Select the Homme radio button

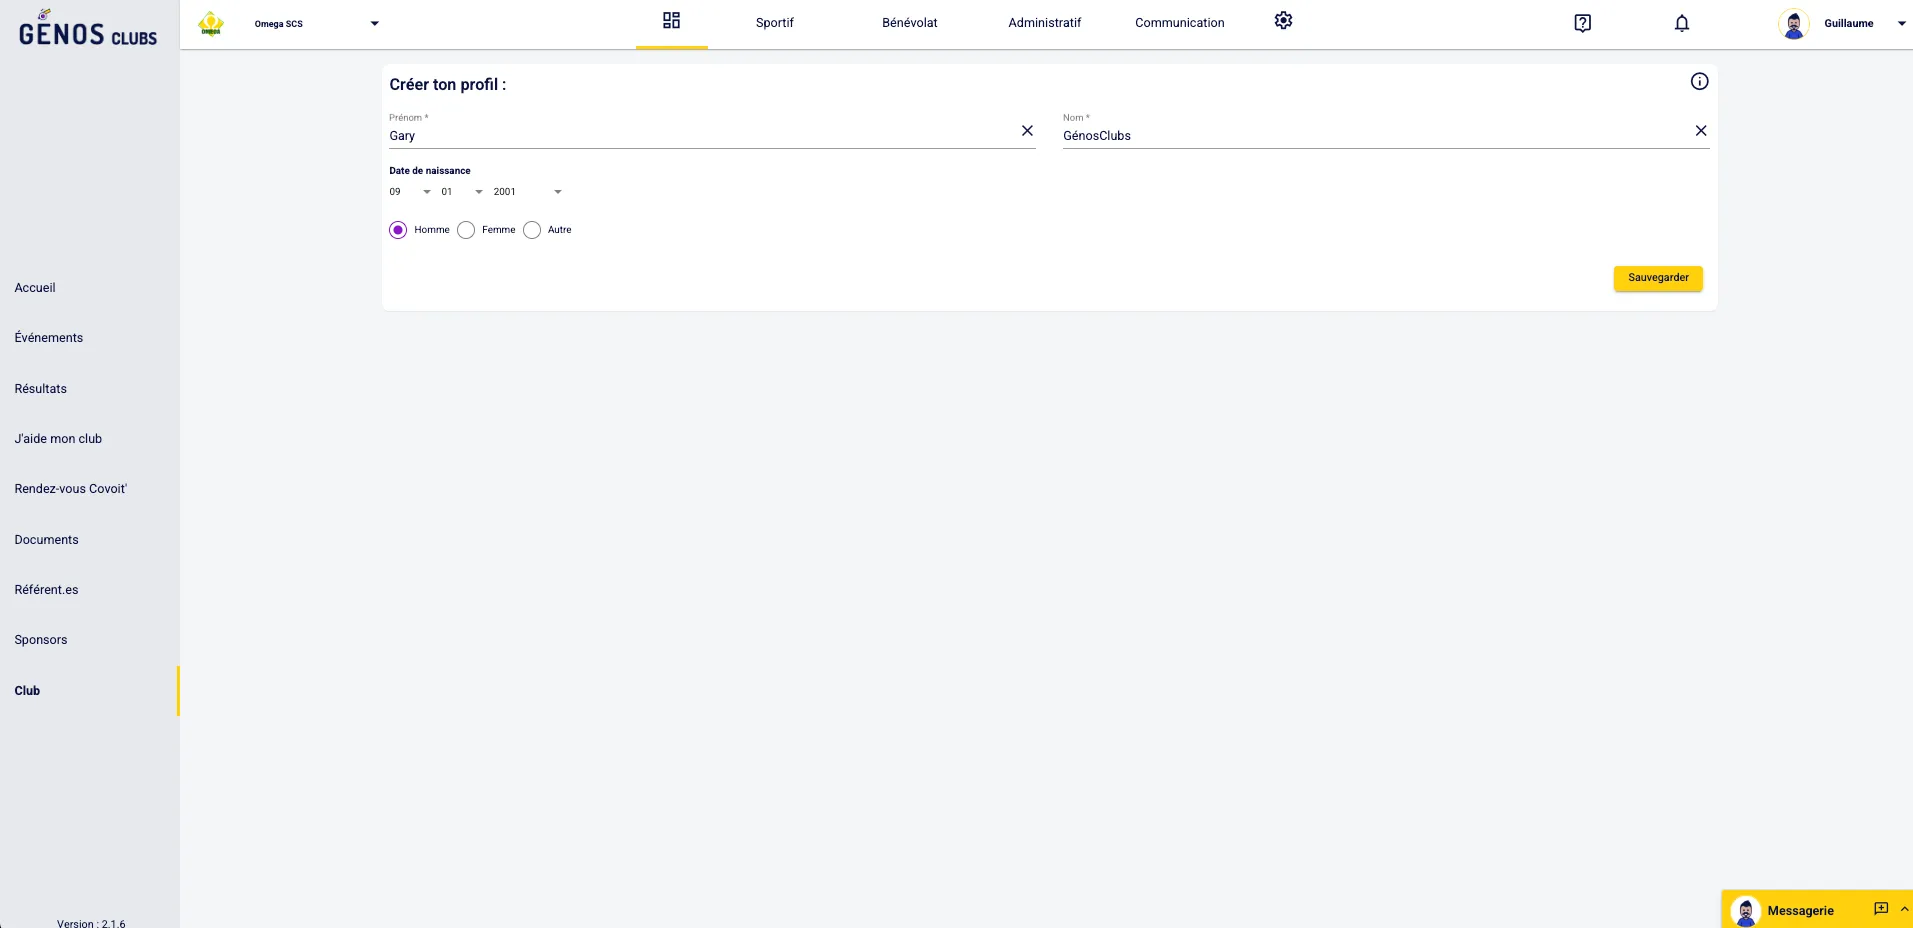[398, 230]
